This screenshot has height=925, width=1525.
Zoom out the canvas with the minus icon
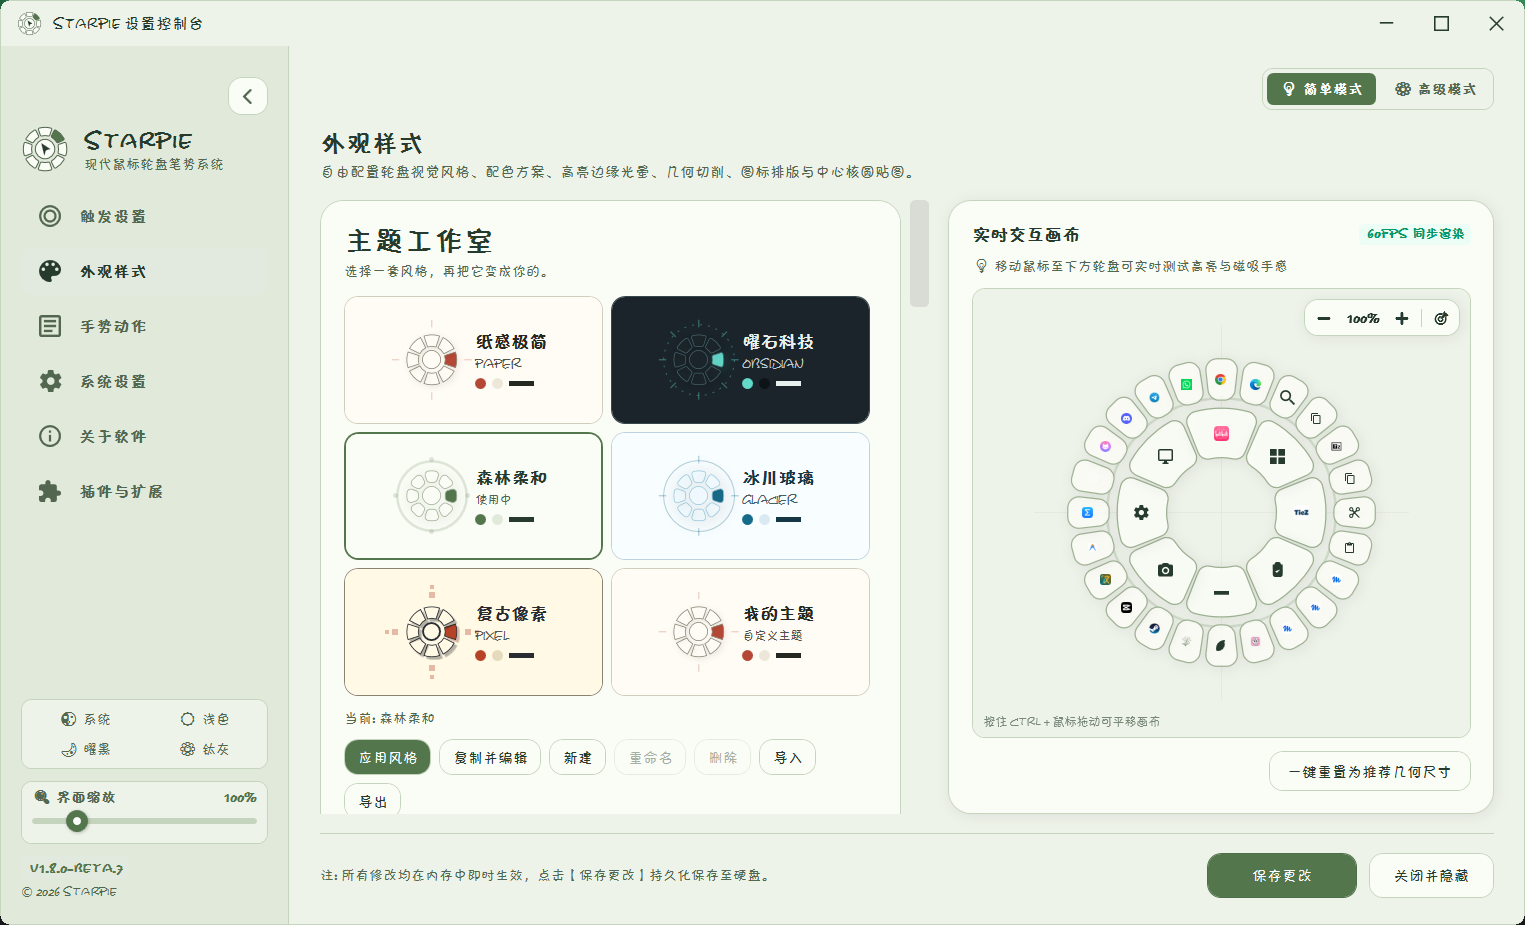point(1324,318)
